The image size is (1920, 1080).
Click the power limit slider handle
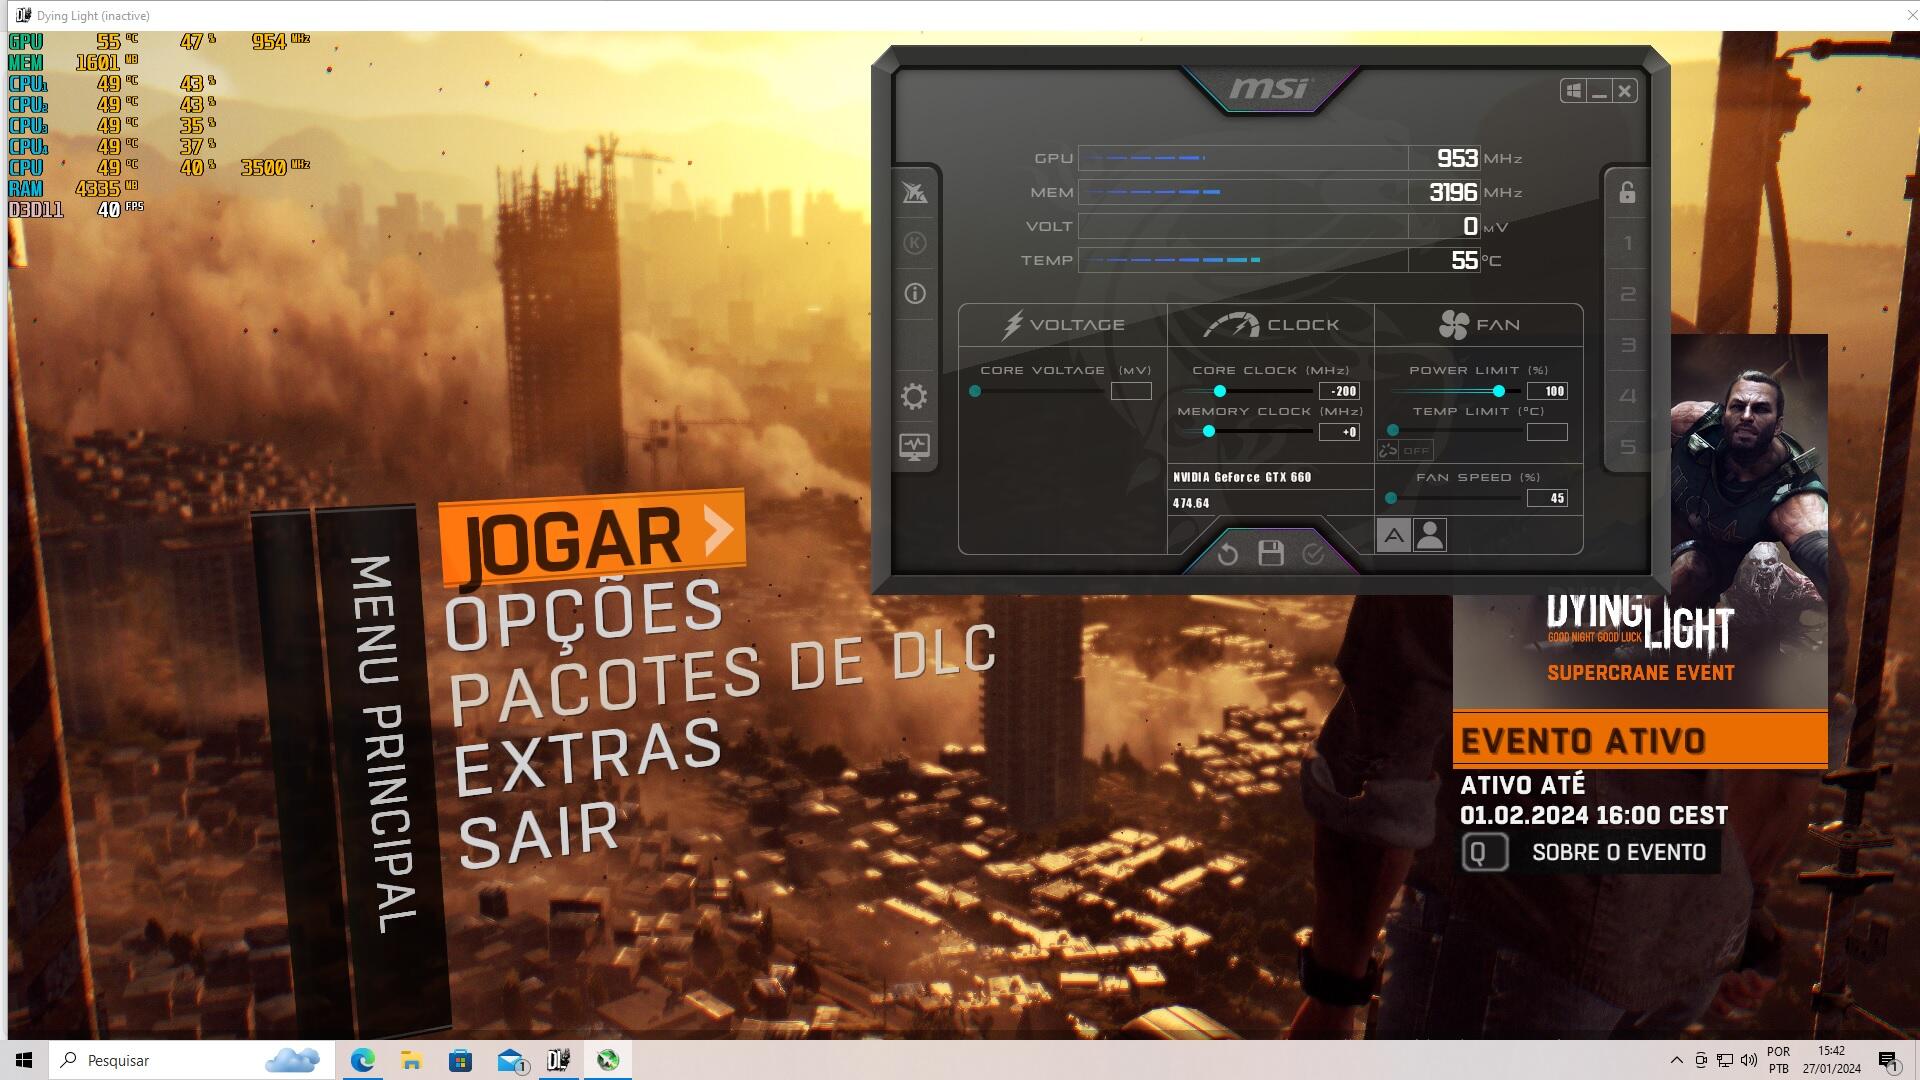[1498, 391]
